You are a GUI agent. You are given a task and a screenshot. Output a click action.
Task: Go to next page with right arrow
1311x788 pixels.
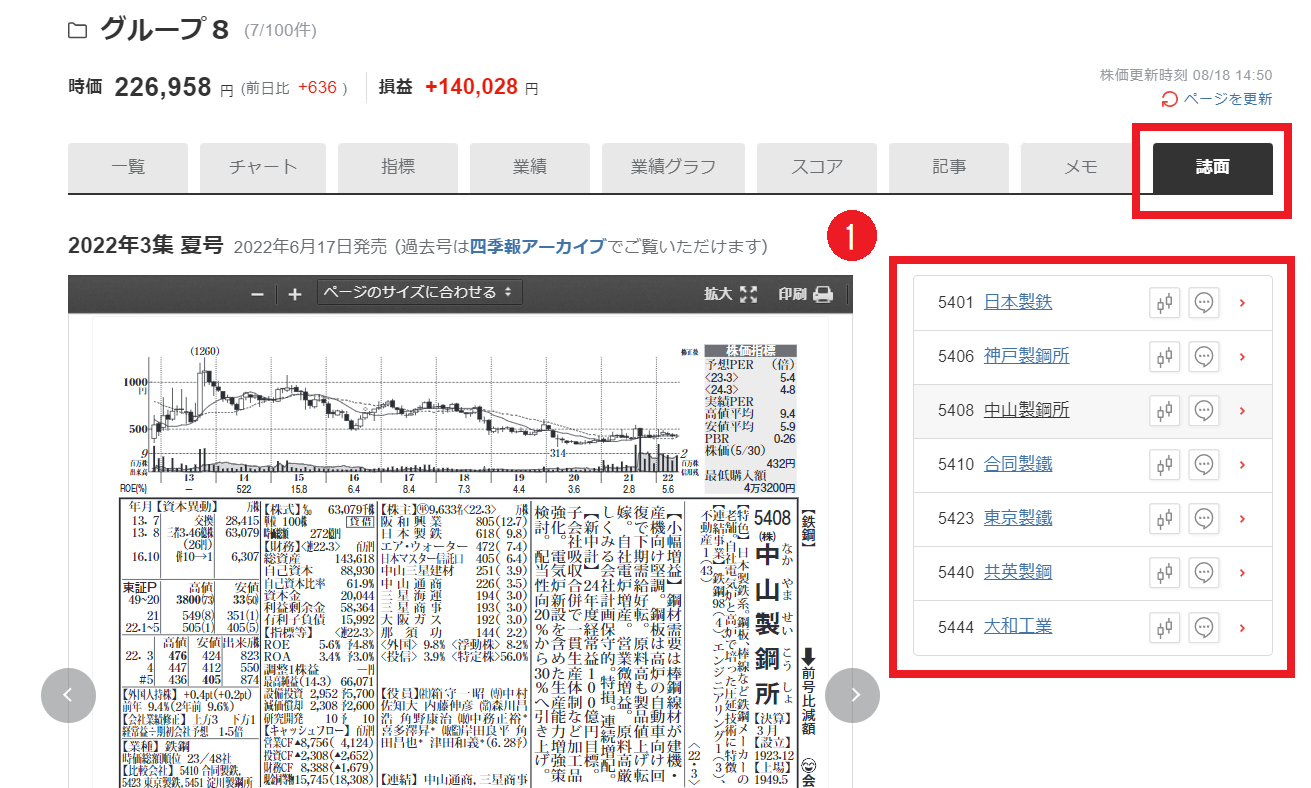click(853, 695)
